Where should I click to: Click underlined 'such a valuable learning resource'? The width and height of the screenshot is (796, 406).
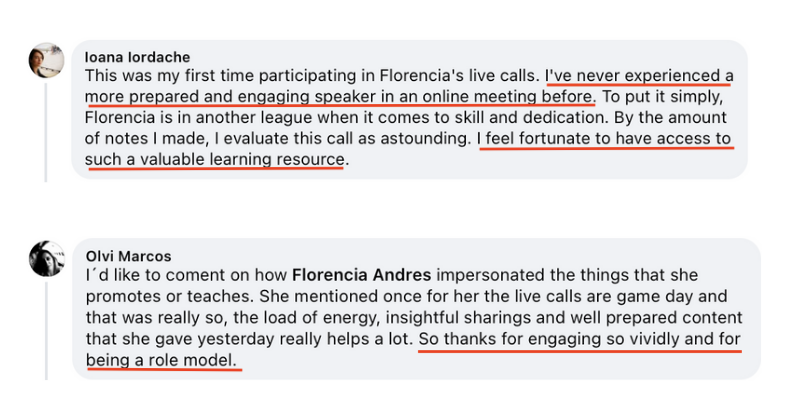pyautogui.click(x=215, y=159)
